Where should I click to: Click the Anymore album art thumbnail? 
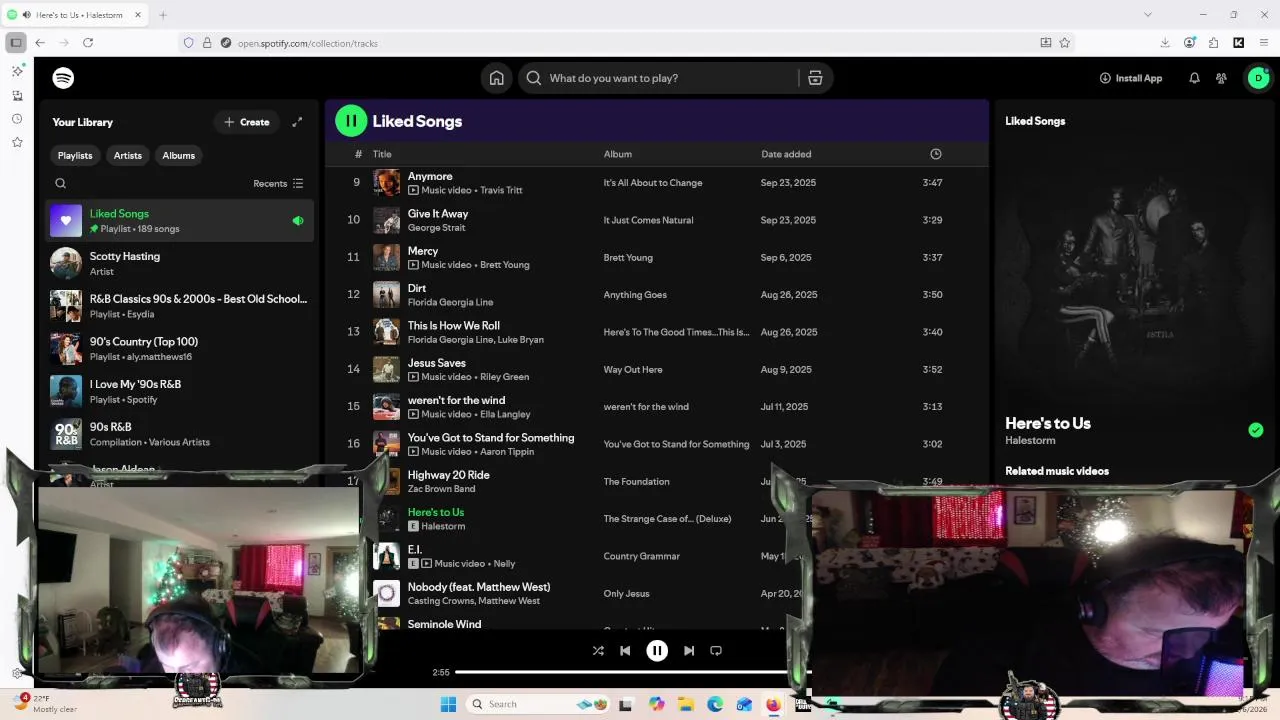[387, 183]
